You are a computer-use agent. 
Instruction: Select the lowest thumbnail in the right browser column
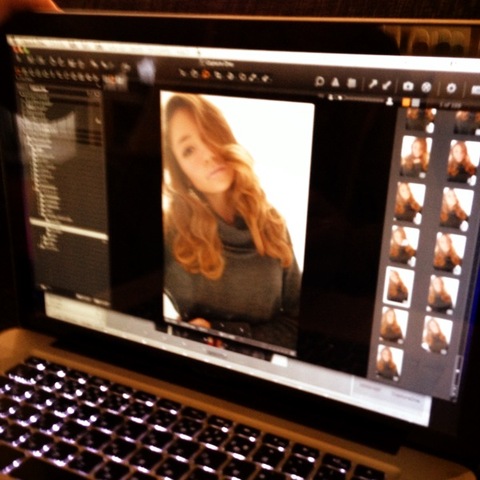(x=437, y=335)
